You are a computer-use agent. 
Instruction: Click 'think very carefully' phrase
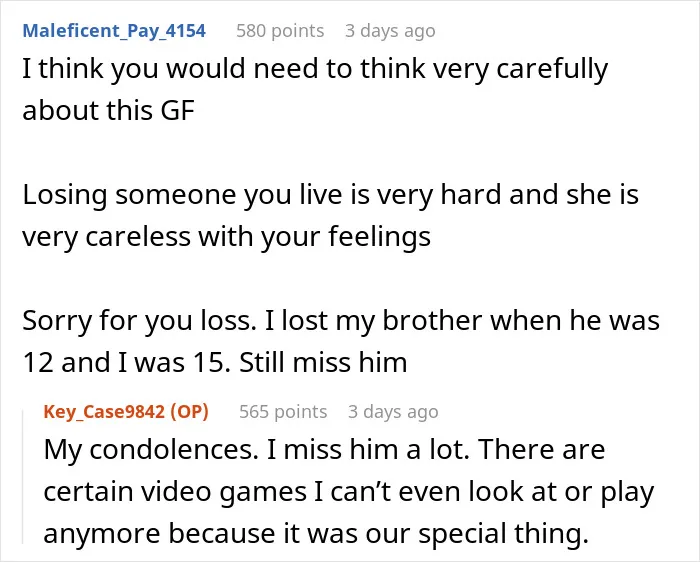point(484,69)
